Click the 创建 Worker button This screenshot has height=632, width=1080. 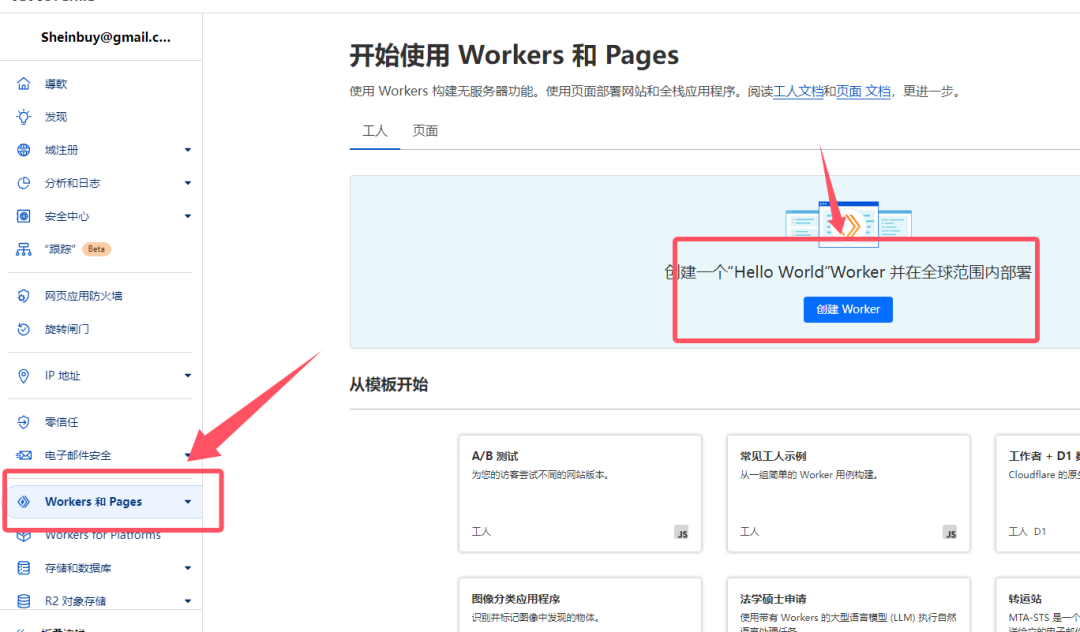(x=848, y=310)
